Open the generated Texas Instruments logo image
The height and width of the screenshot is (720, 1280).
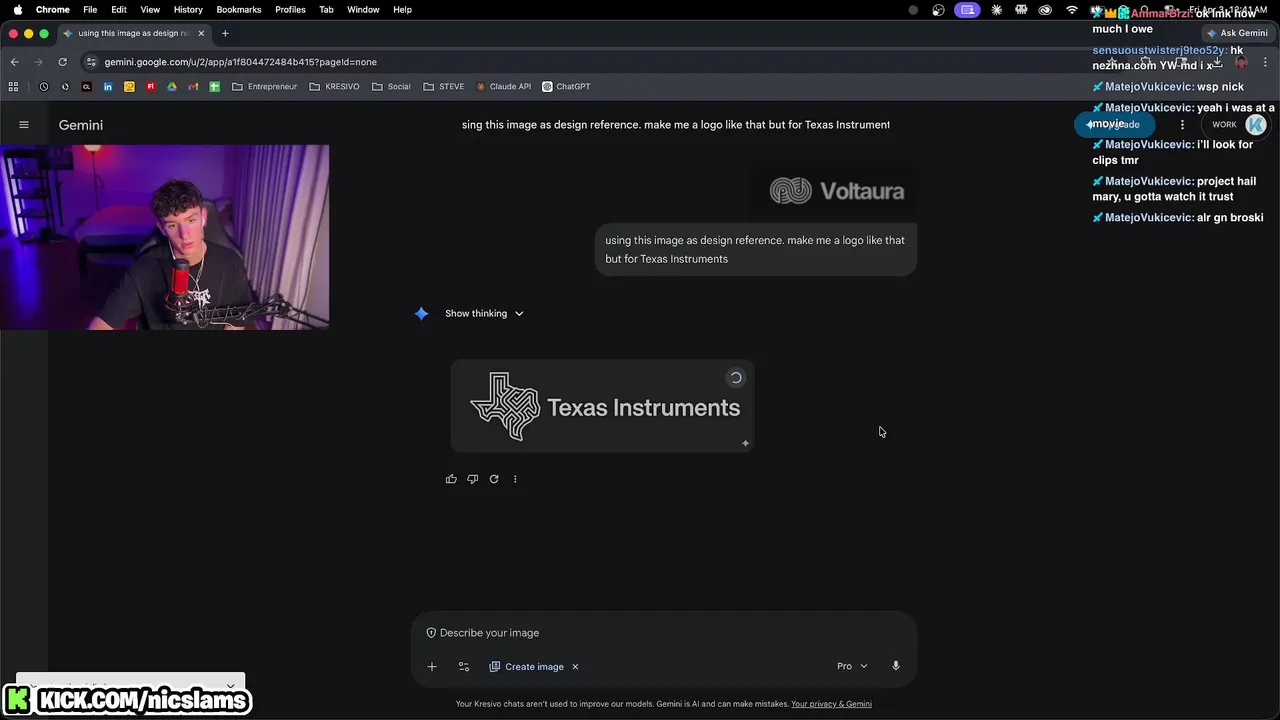(x=602, y=406)
